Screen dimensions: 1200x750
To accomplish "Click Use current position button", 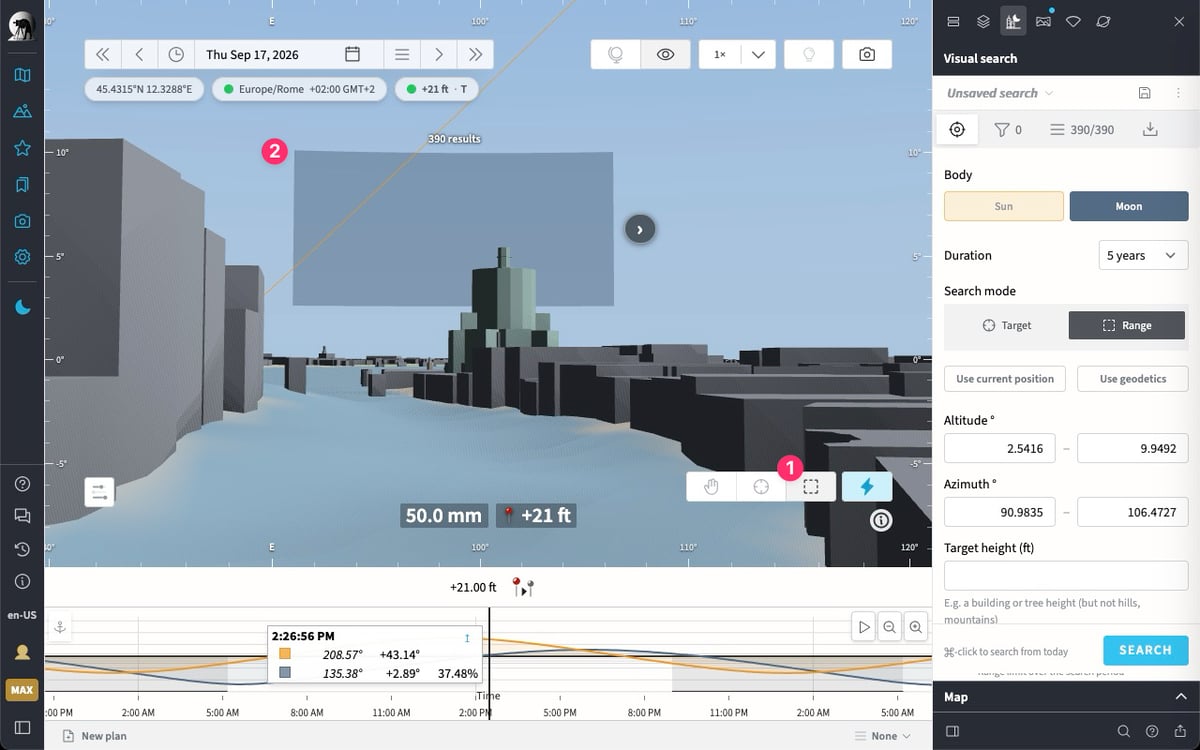I will click(x=1005, y=379).
